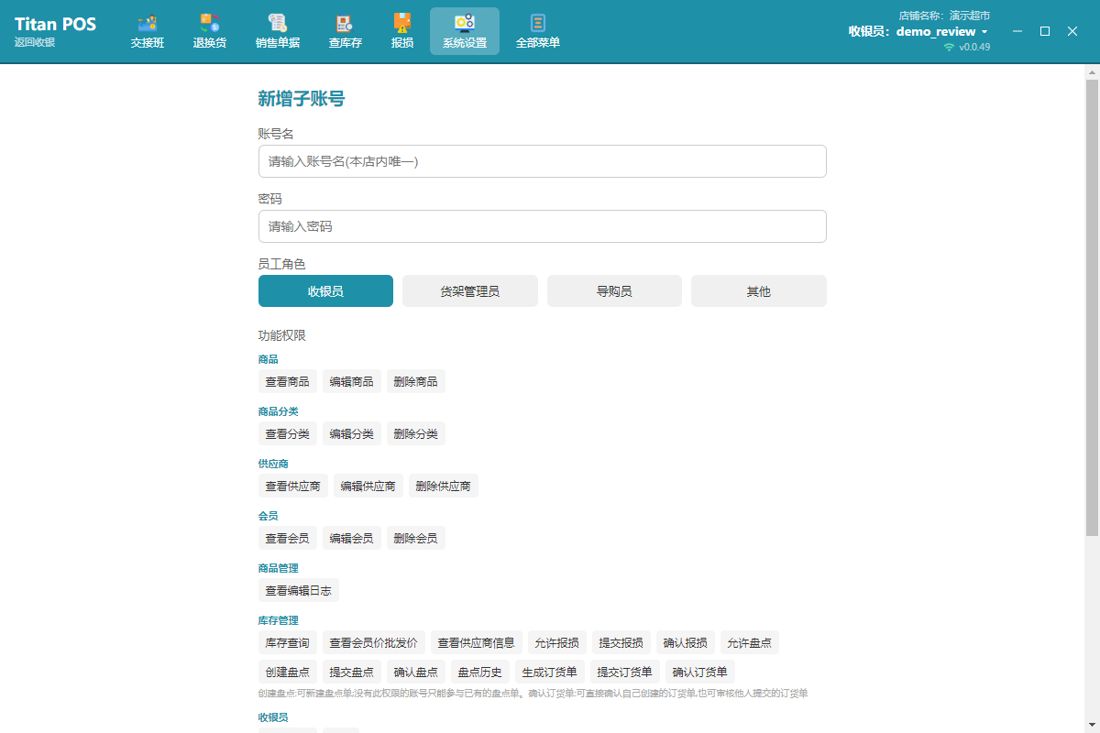Toggle the 生成订货单 permission

pos(549,672)
